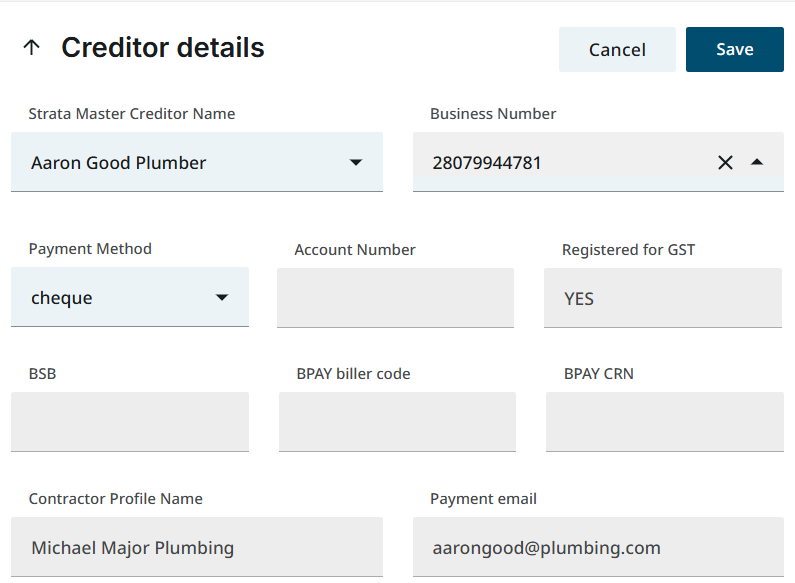The image size is (795, 583).
Task: Click the Payment Method dropdown arrow
Action: [222, 297]
